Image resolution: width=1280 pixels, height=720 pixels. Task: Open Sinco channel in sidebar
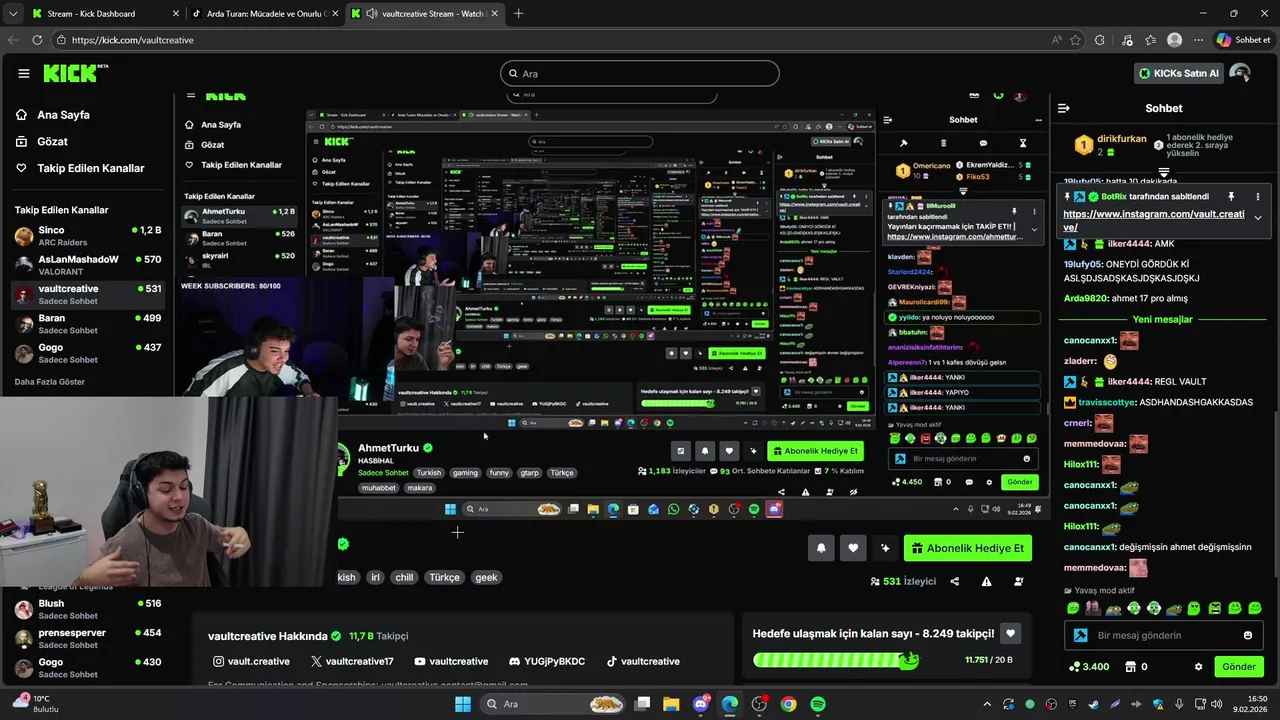coord(88,236)
